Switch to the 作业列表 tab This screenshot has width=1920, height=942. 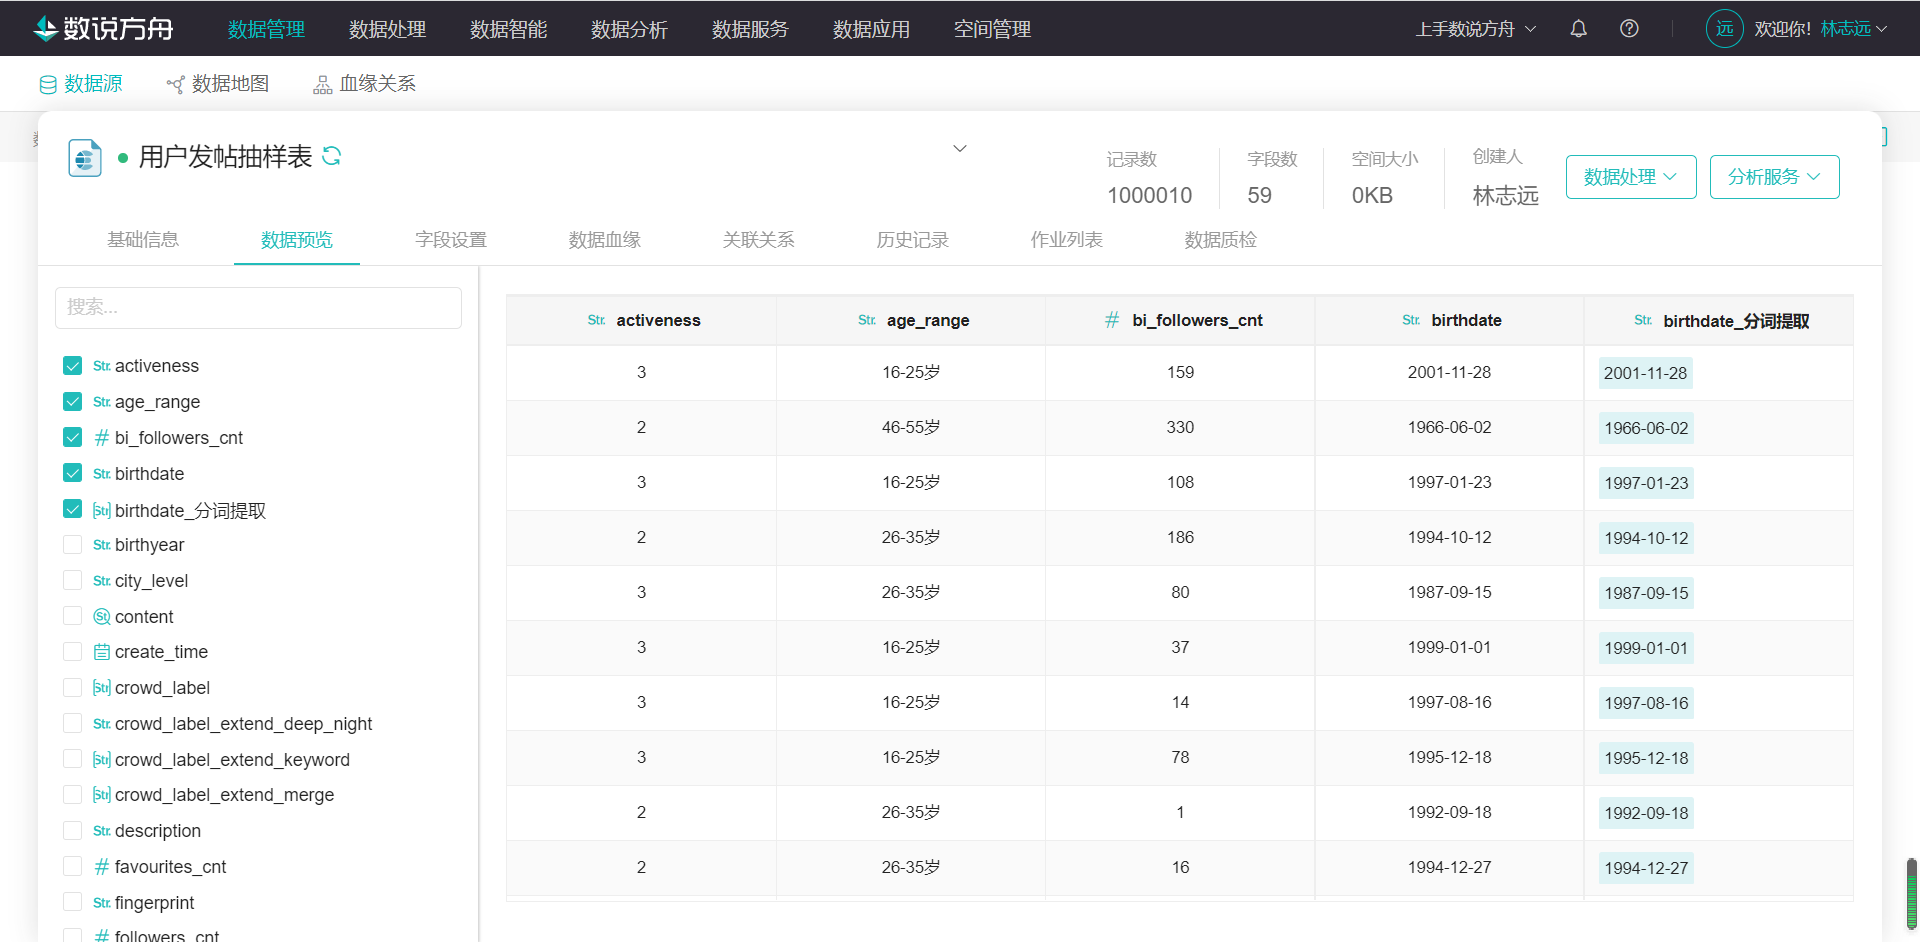pos(1067,240)
